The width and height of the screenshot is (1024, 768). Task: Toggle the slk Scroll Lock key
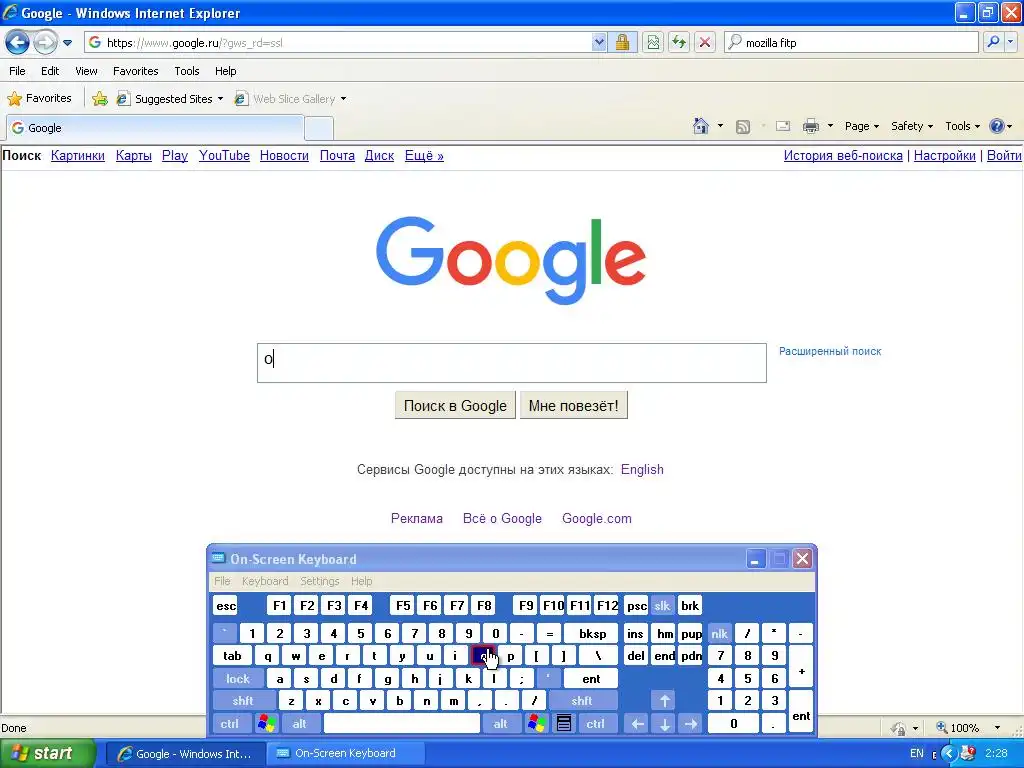pyautogui.click(x=662, y=605)
